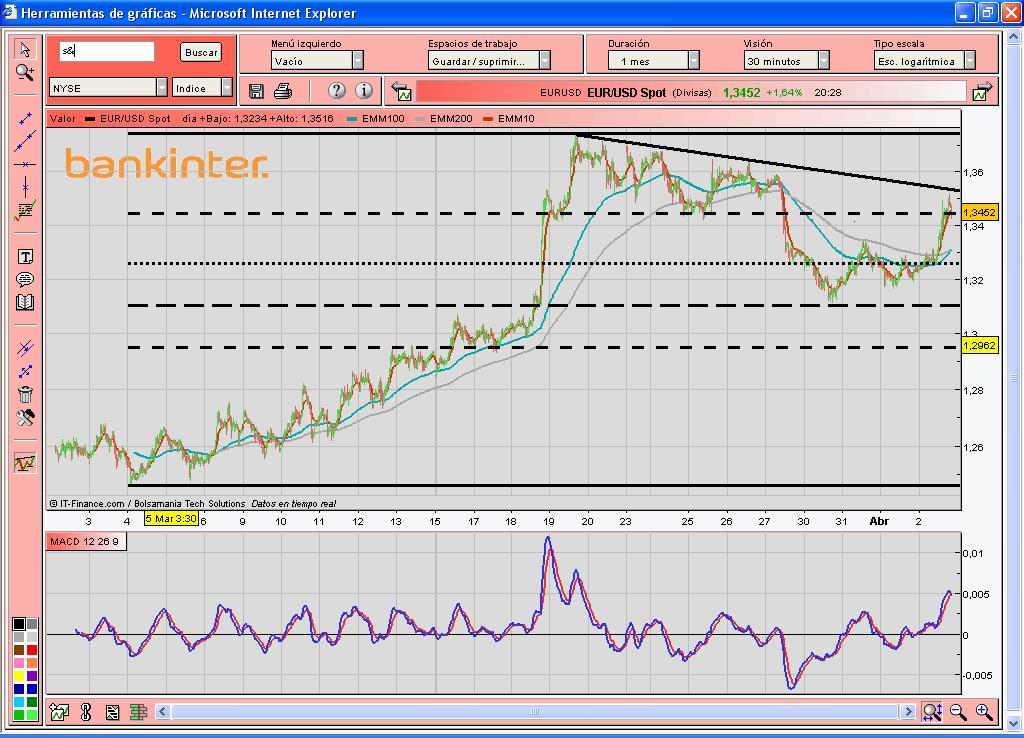1024x738 pixels.
Task: Select the red color swatch
Action: [32, 650]
